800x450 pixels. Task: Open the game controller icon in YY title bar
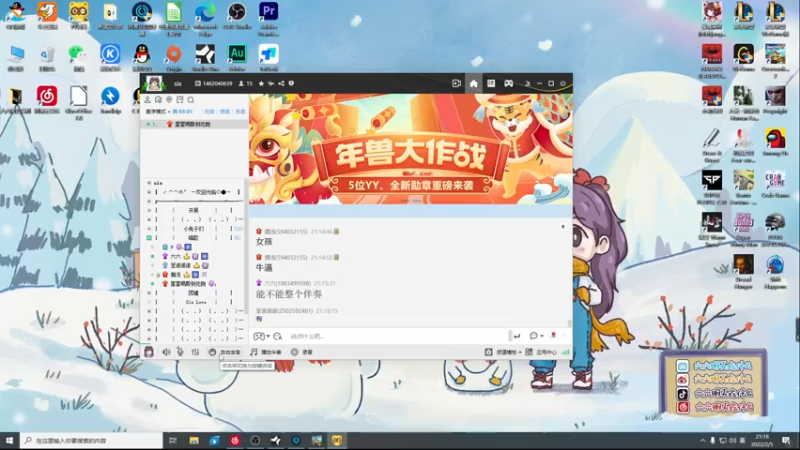(x=509, y=84)
